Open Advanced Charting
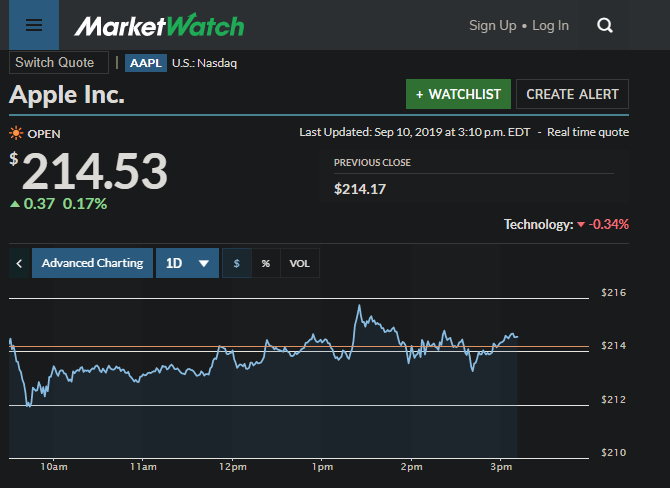 (92, 263)
